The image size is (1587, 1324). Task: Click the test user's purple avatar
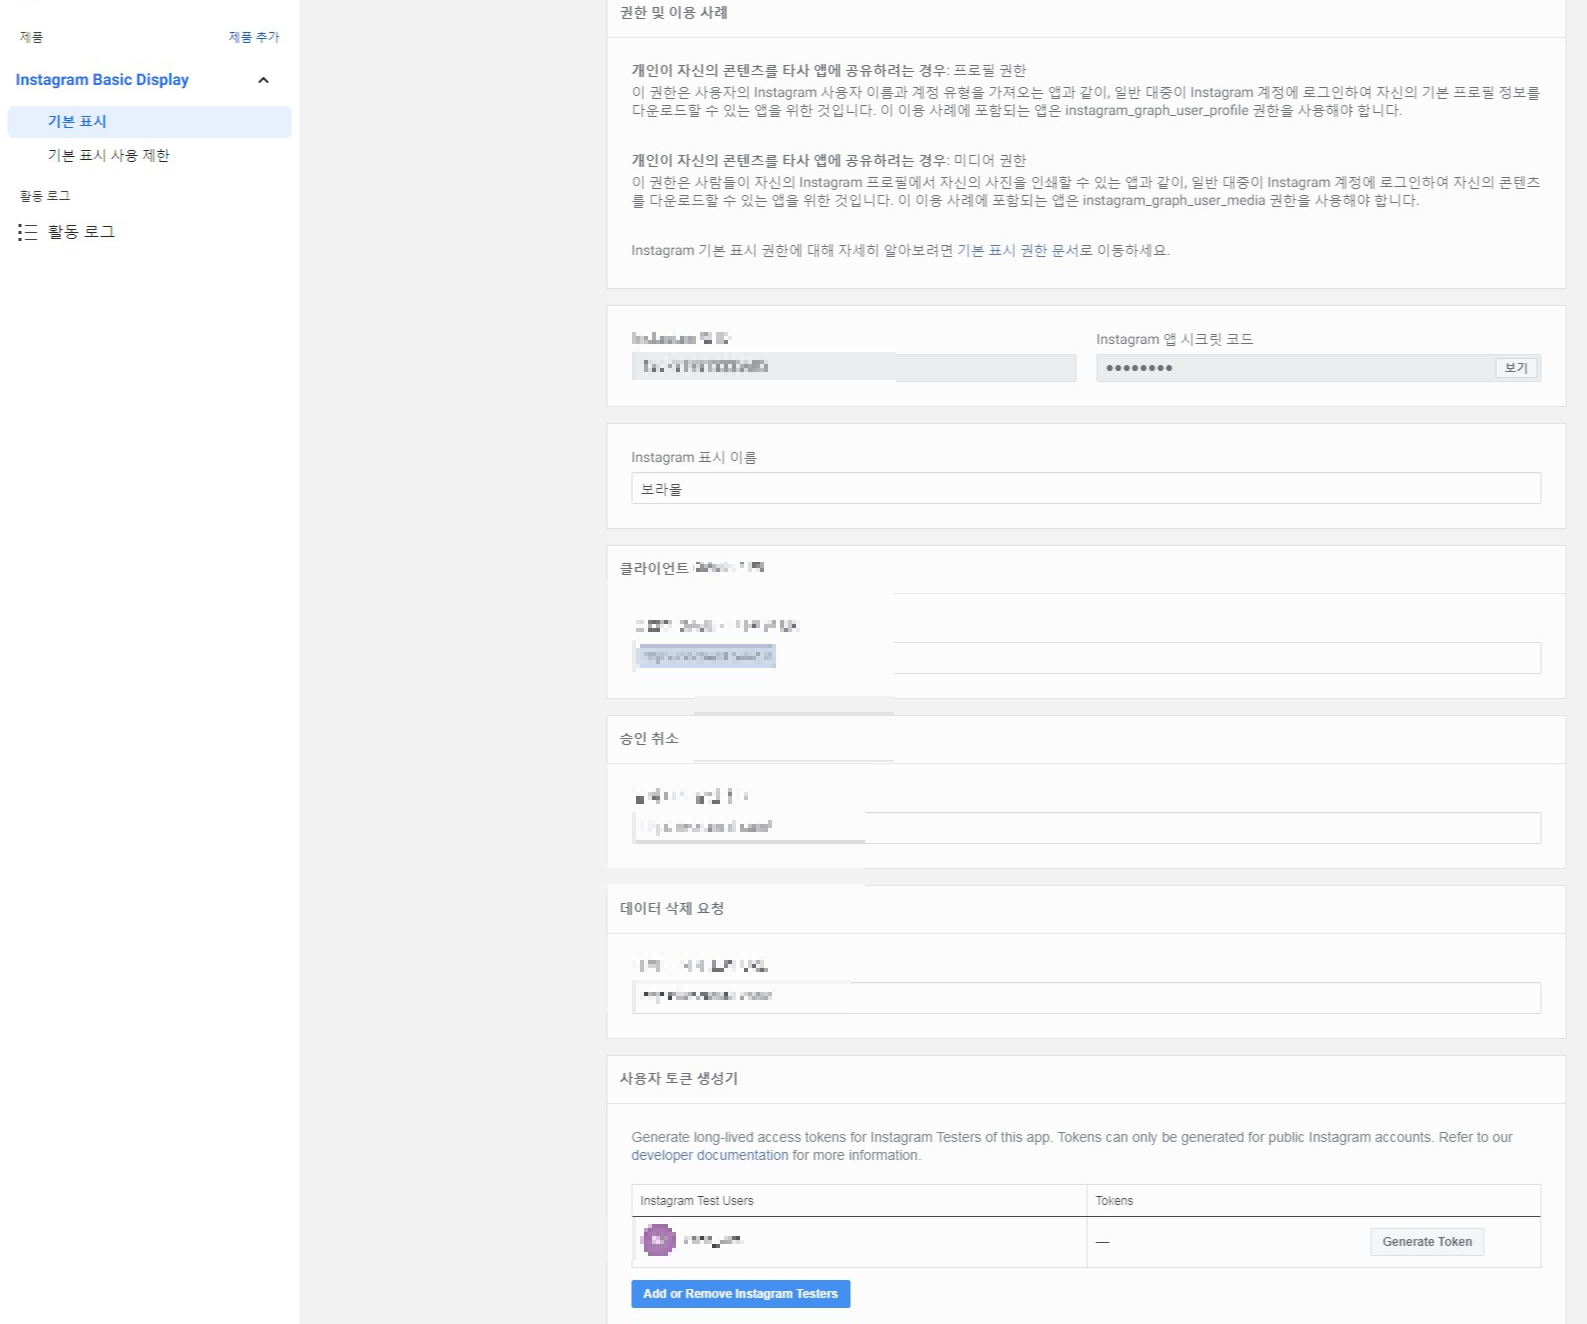[658, 1241]
